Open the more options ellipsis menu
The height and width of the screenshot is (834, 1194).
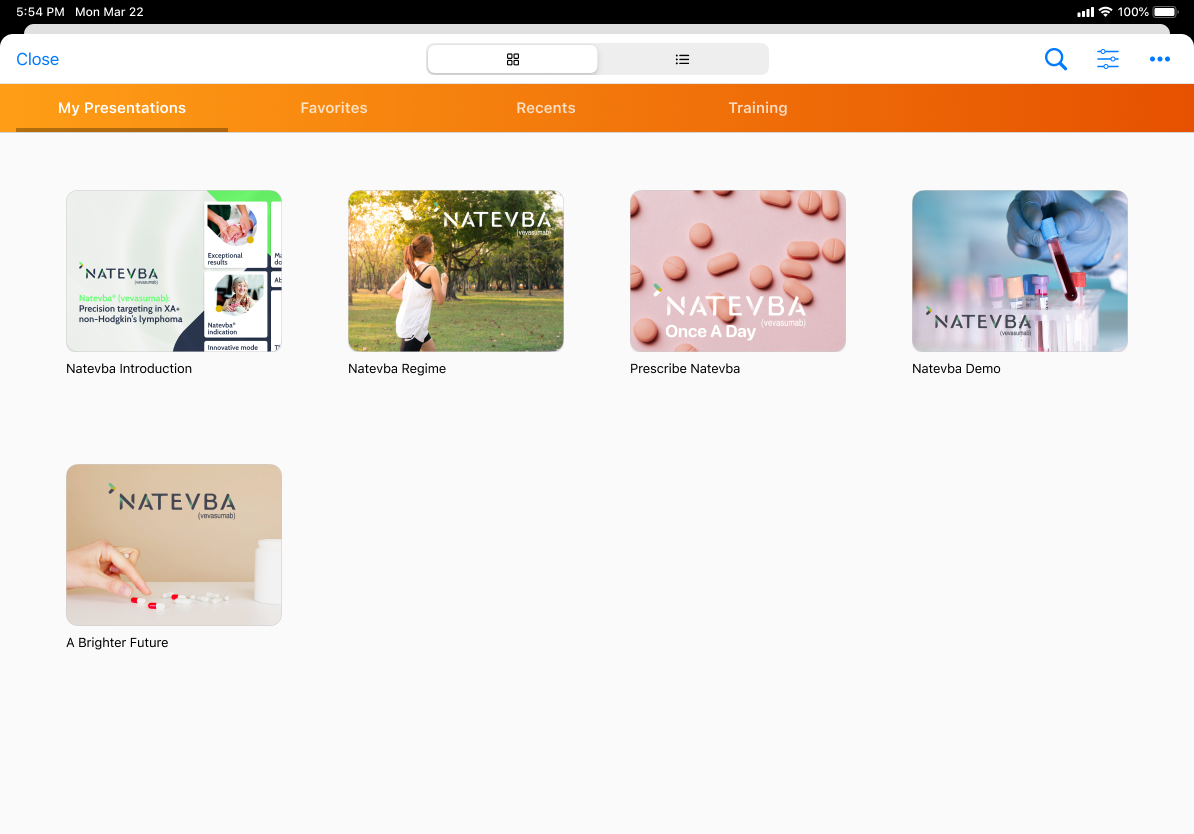pos(1160,60)
